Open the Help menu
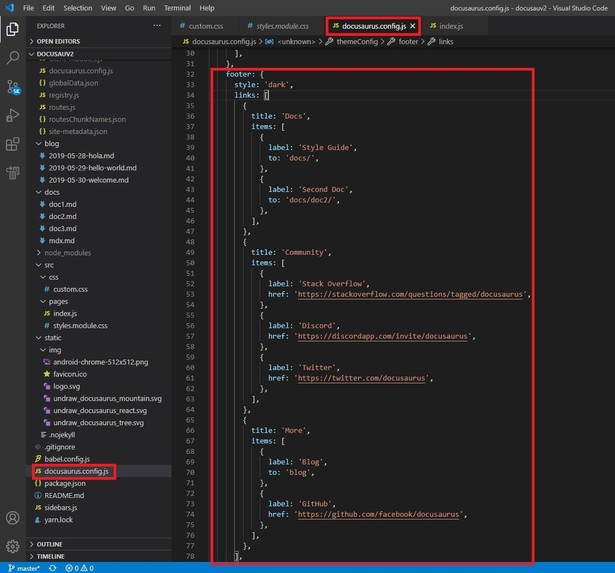The height and width of the screenshot is (573, 615). [207, 8]
